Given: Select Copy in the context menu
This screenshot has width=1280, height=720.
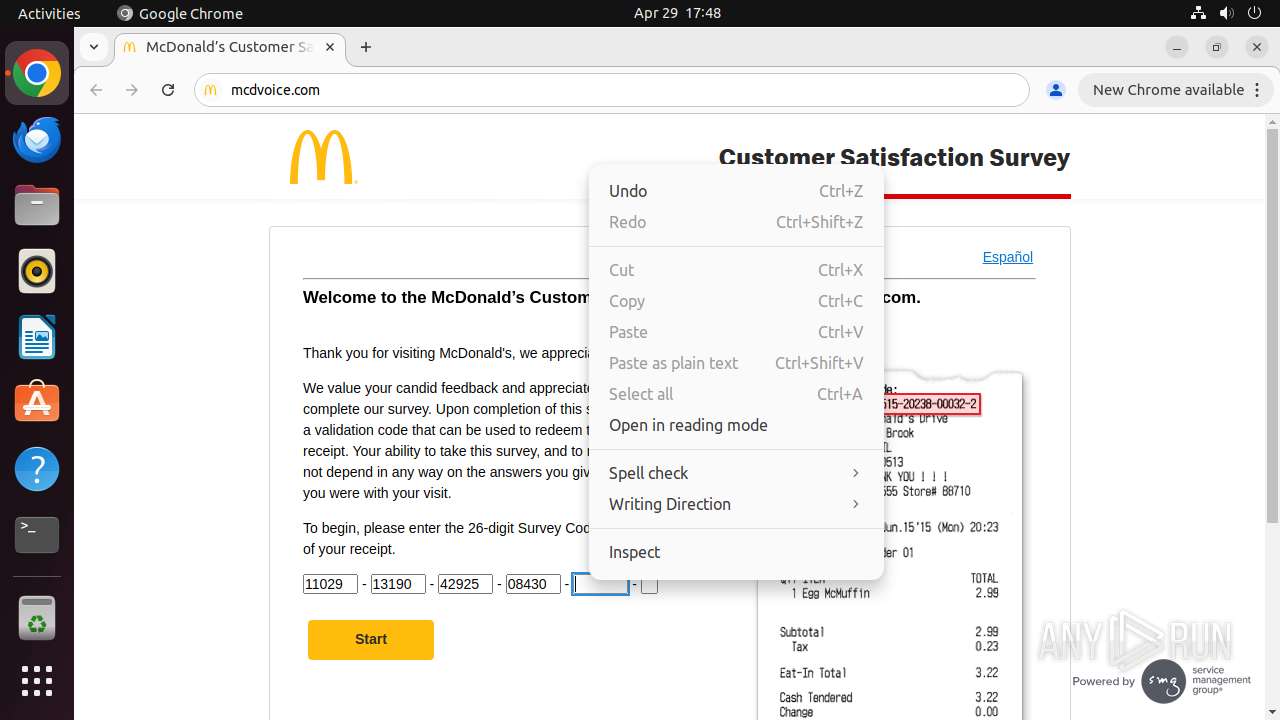Looking at the screenshot, I should pyautogui.click(x=736, y=301).
